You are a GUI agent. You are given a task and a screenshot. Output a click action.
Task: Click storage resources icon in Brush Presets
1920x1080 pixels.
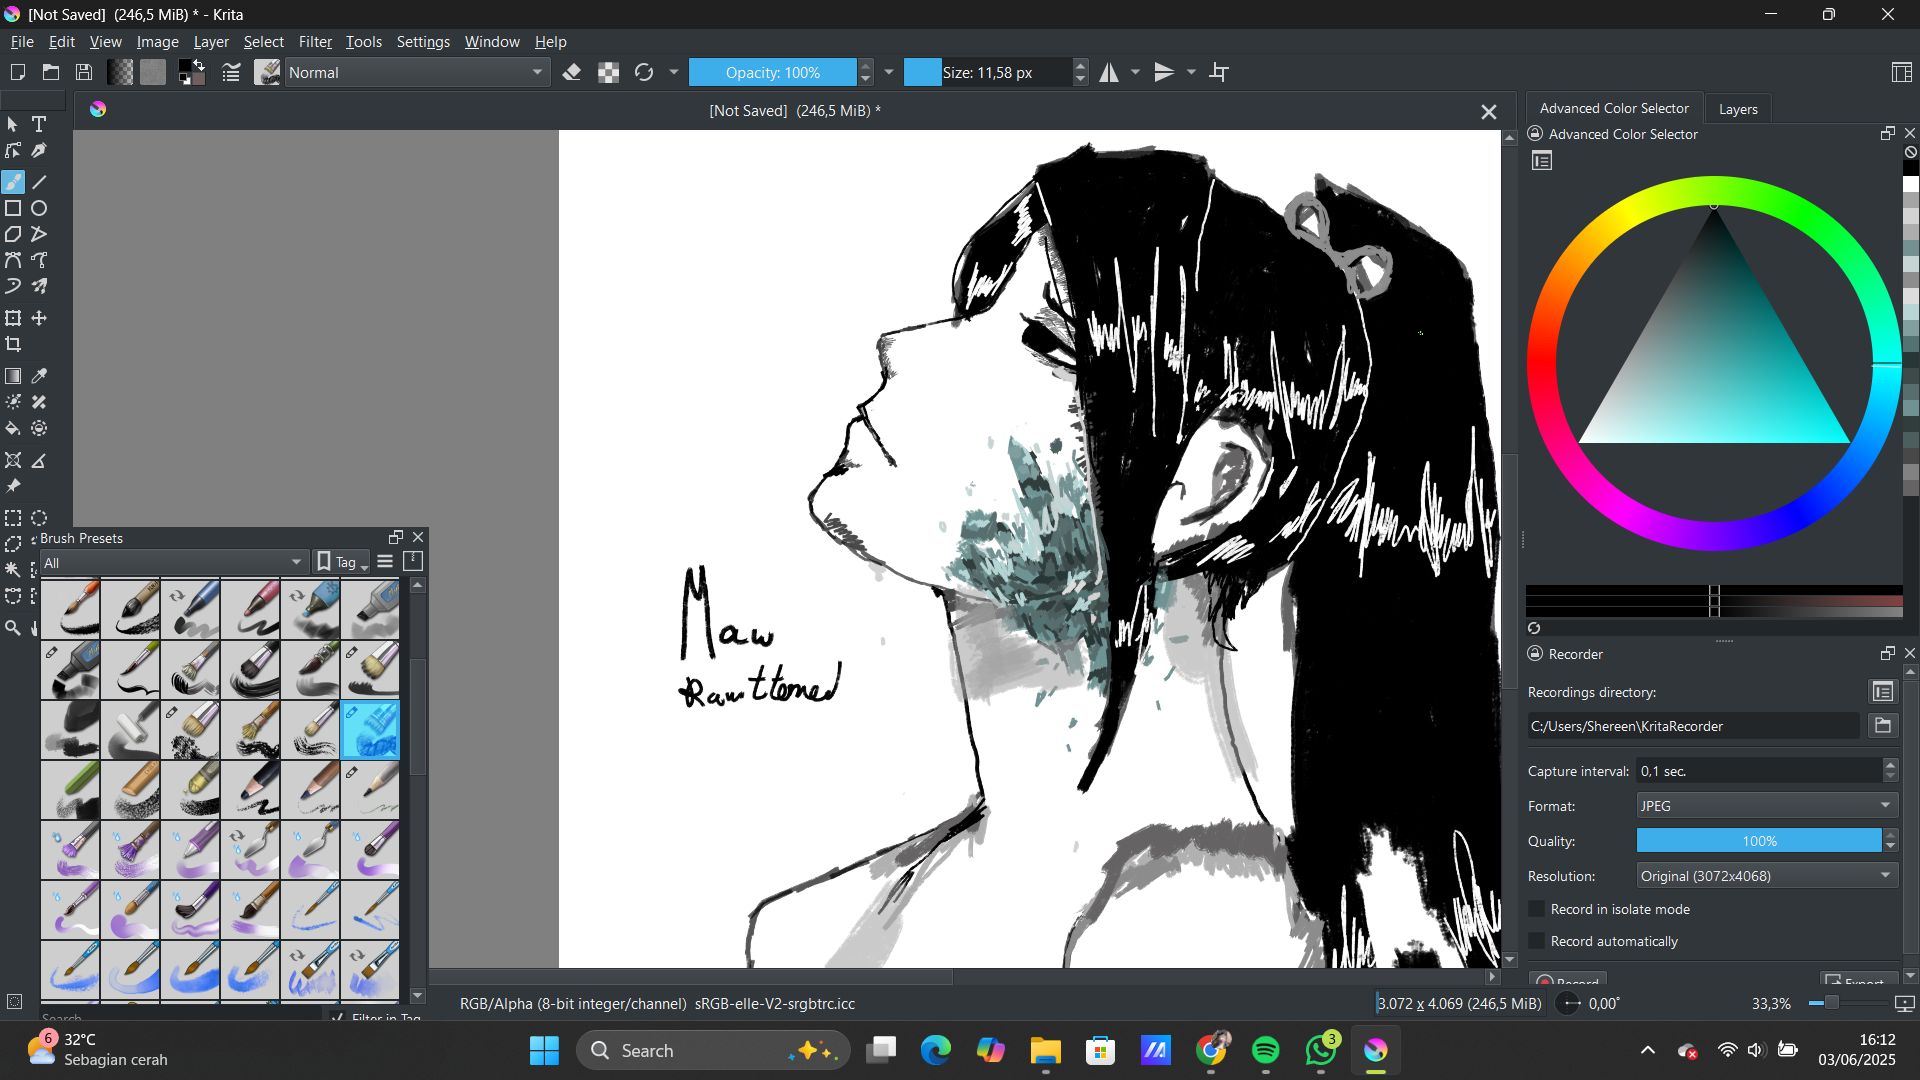[413, 561]
